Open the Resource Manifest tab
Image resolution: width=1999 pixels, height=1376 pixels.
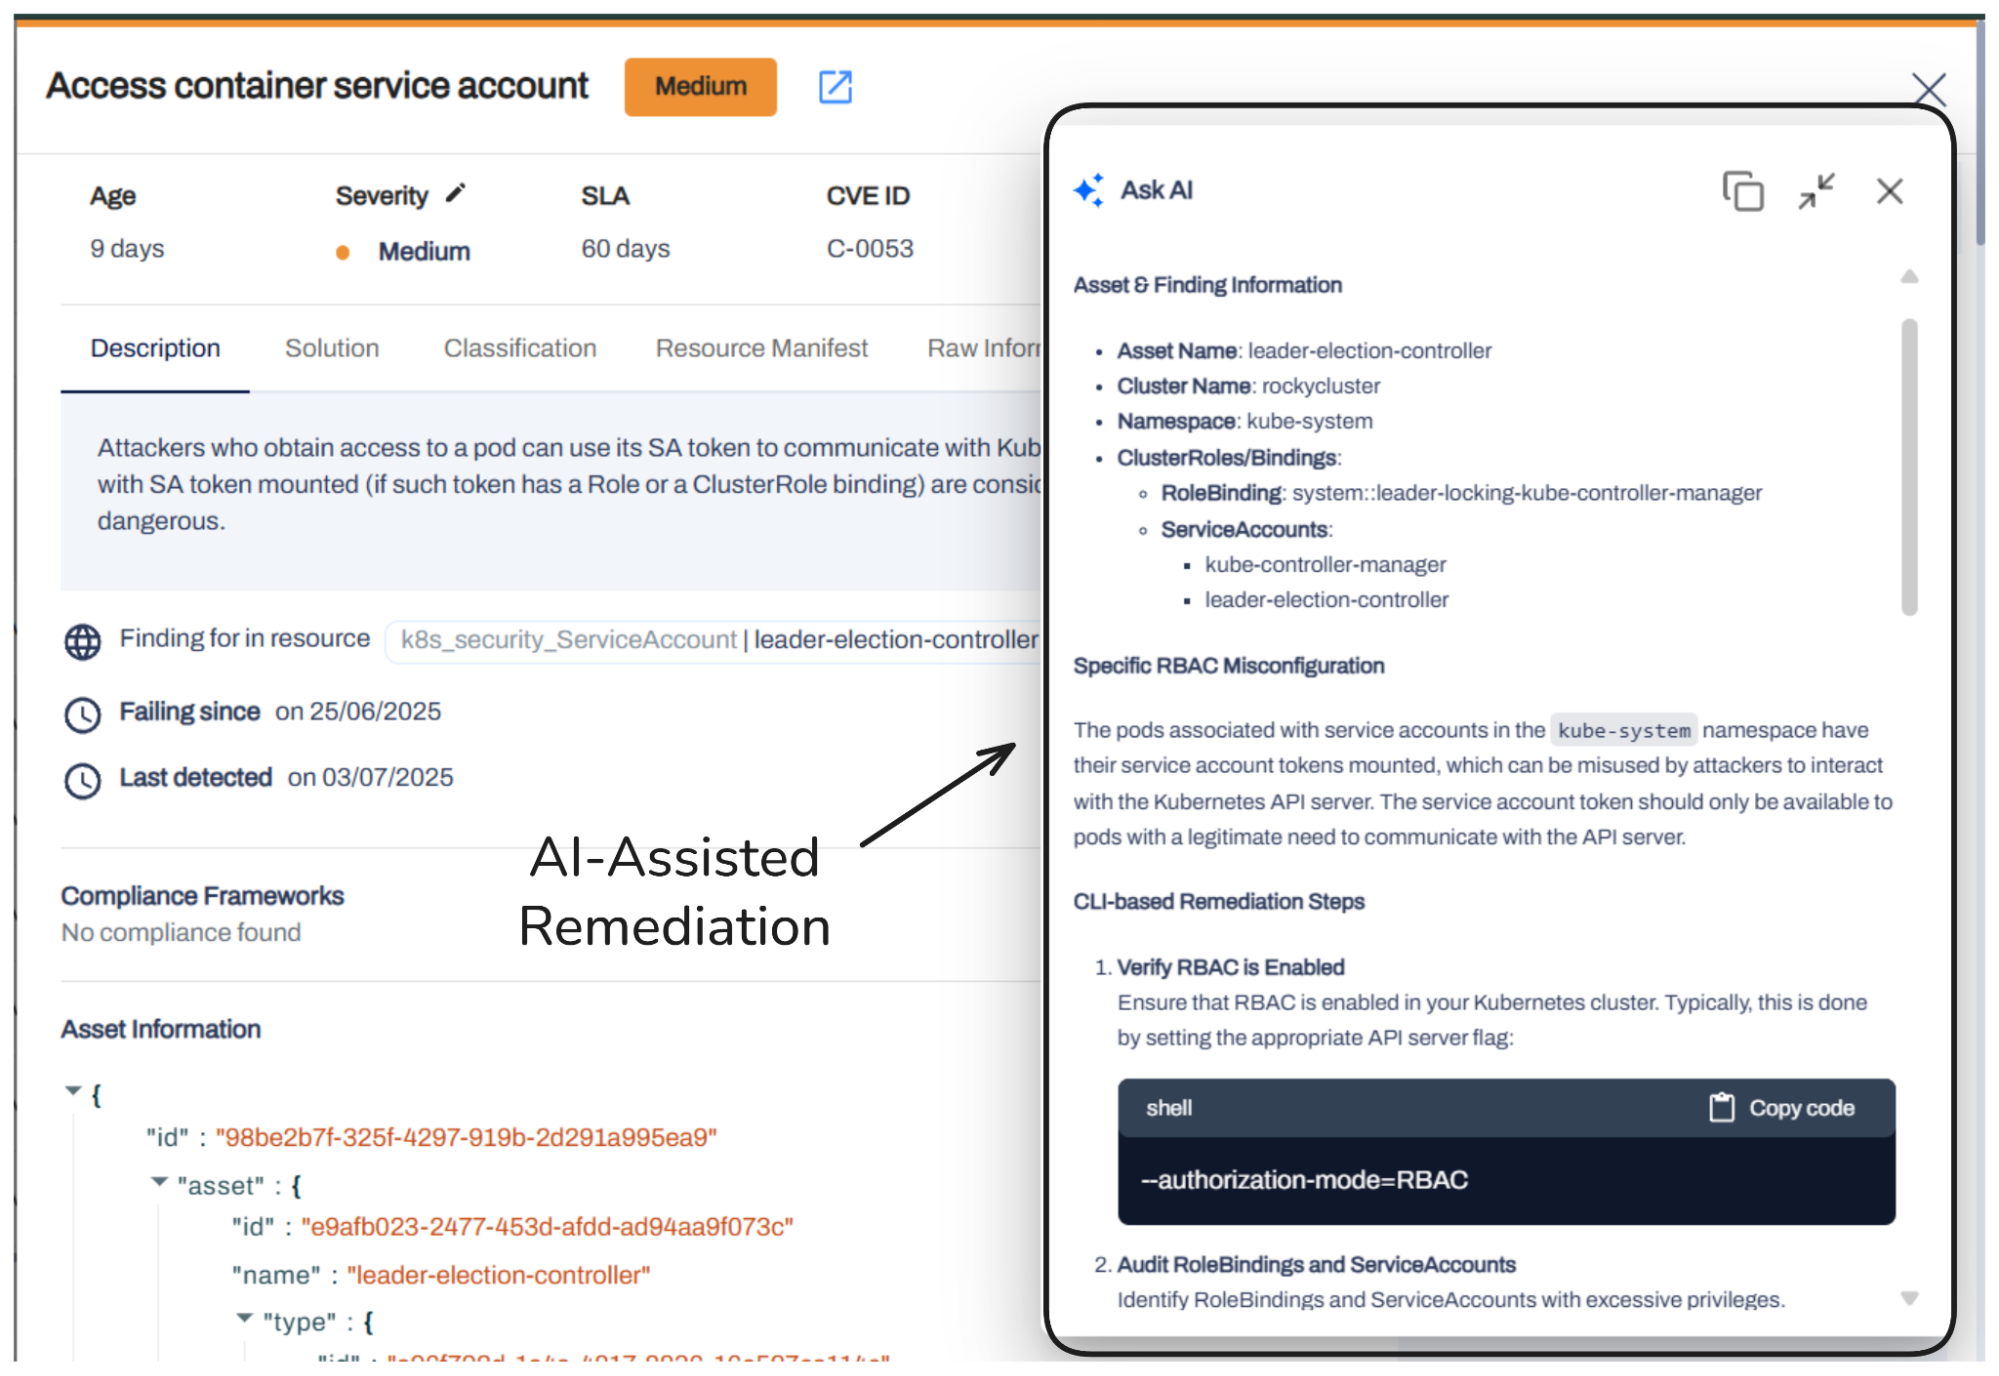(x=761, y=348)
